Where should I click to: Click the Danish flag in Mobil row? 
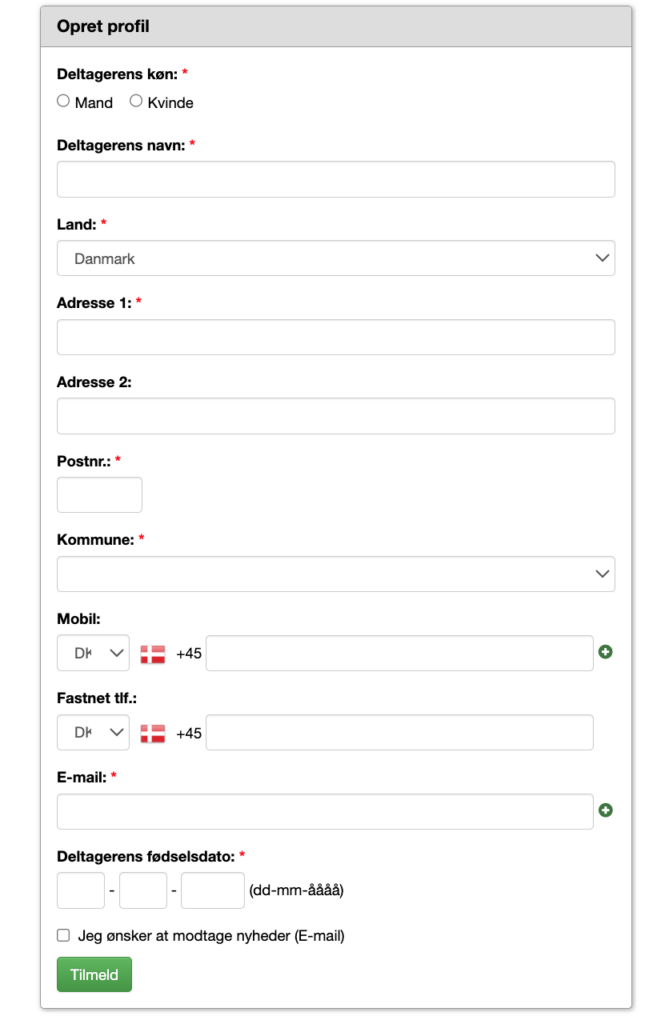[152, 654]
